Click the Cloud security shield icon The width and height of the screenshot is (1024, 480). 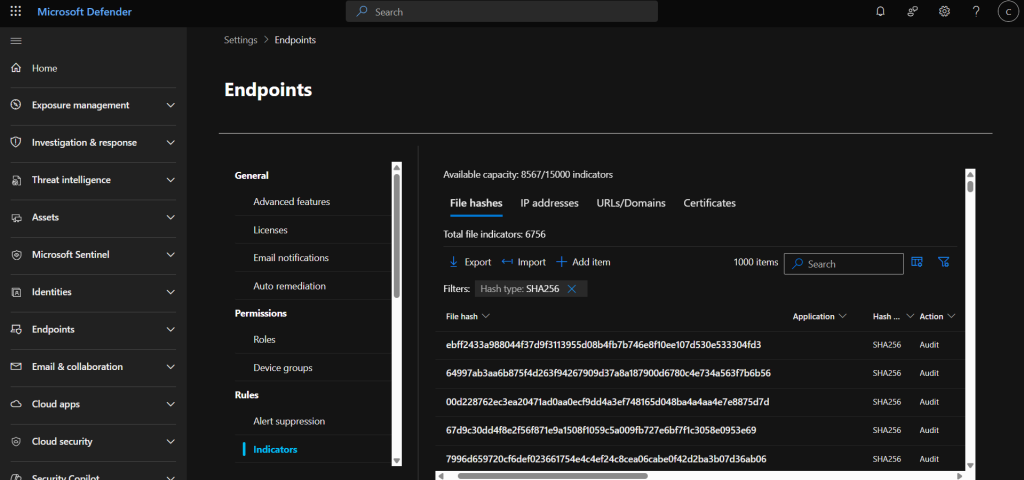pyautogui.click(x=16, y=441)
